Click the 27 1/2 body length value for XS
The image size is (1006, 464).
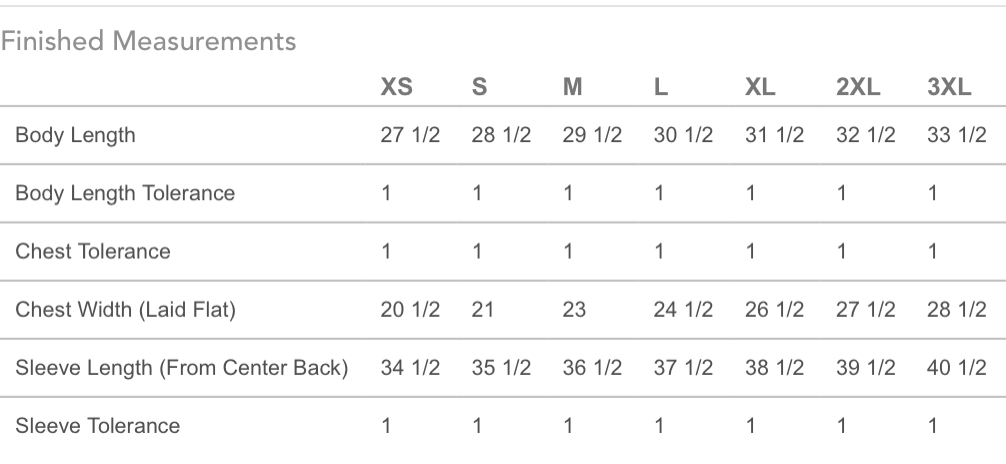click(x=410, y=135)
